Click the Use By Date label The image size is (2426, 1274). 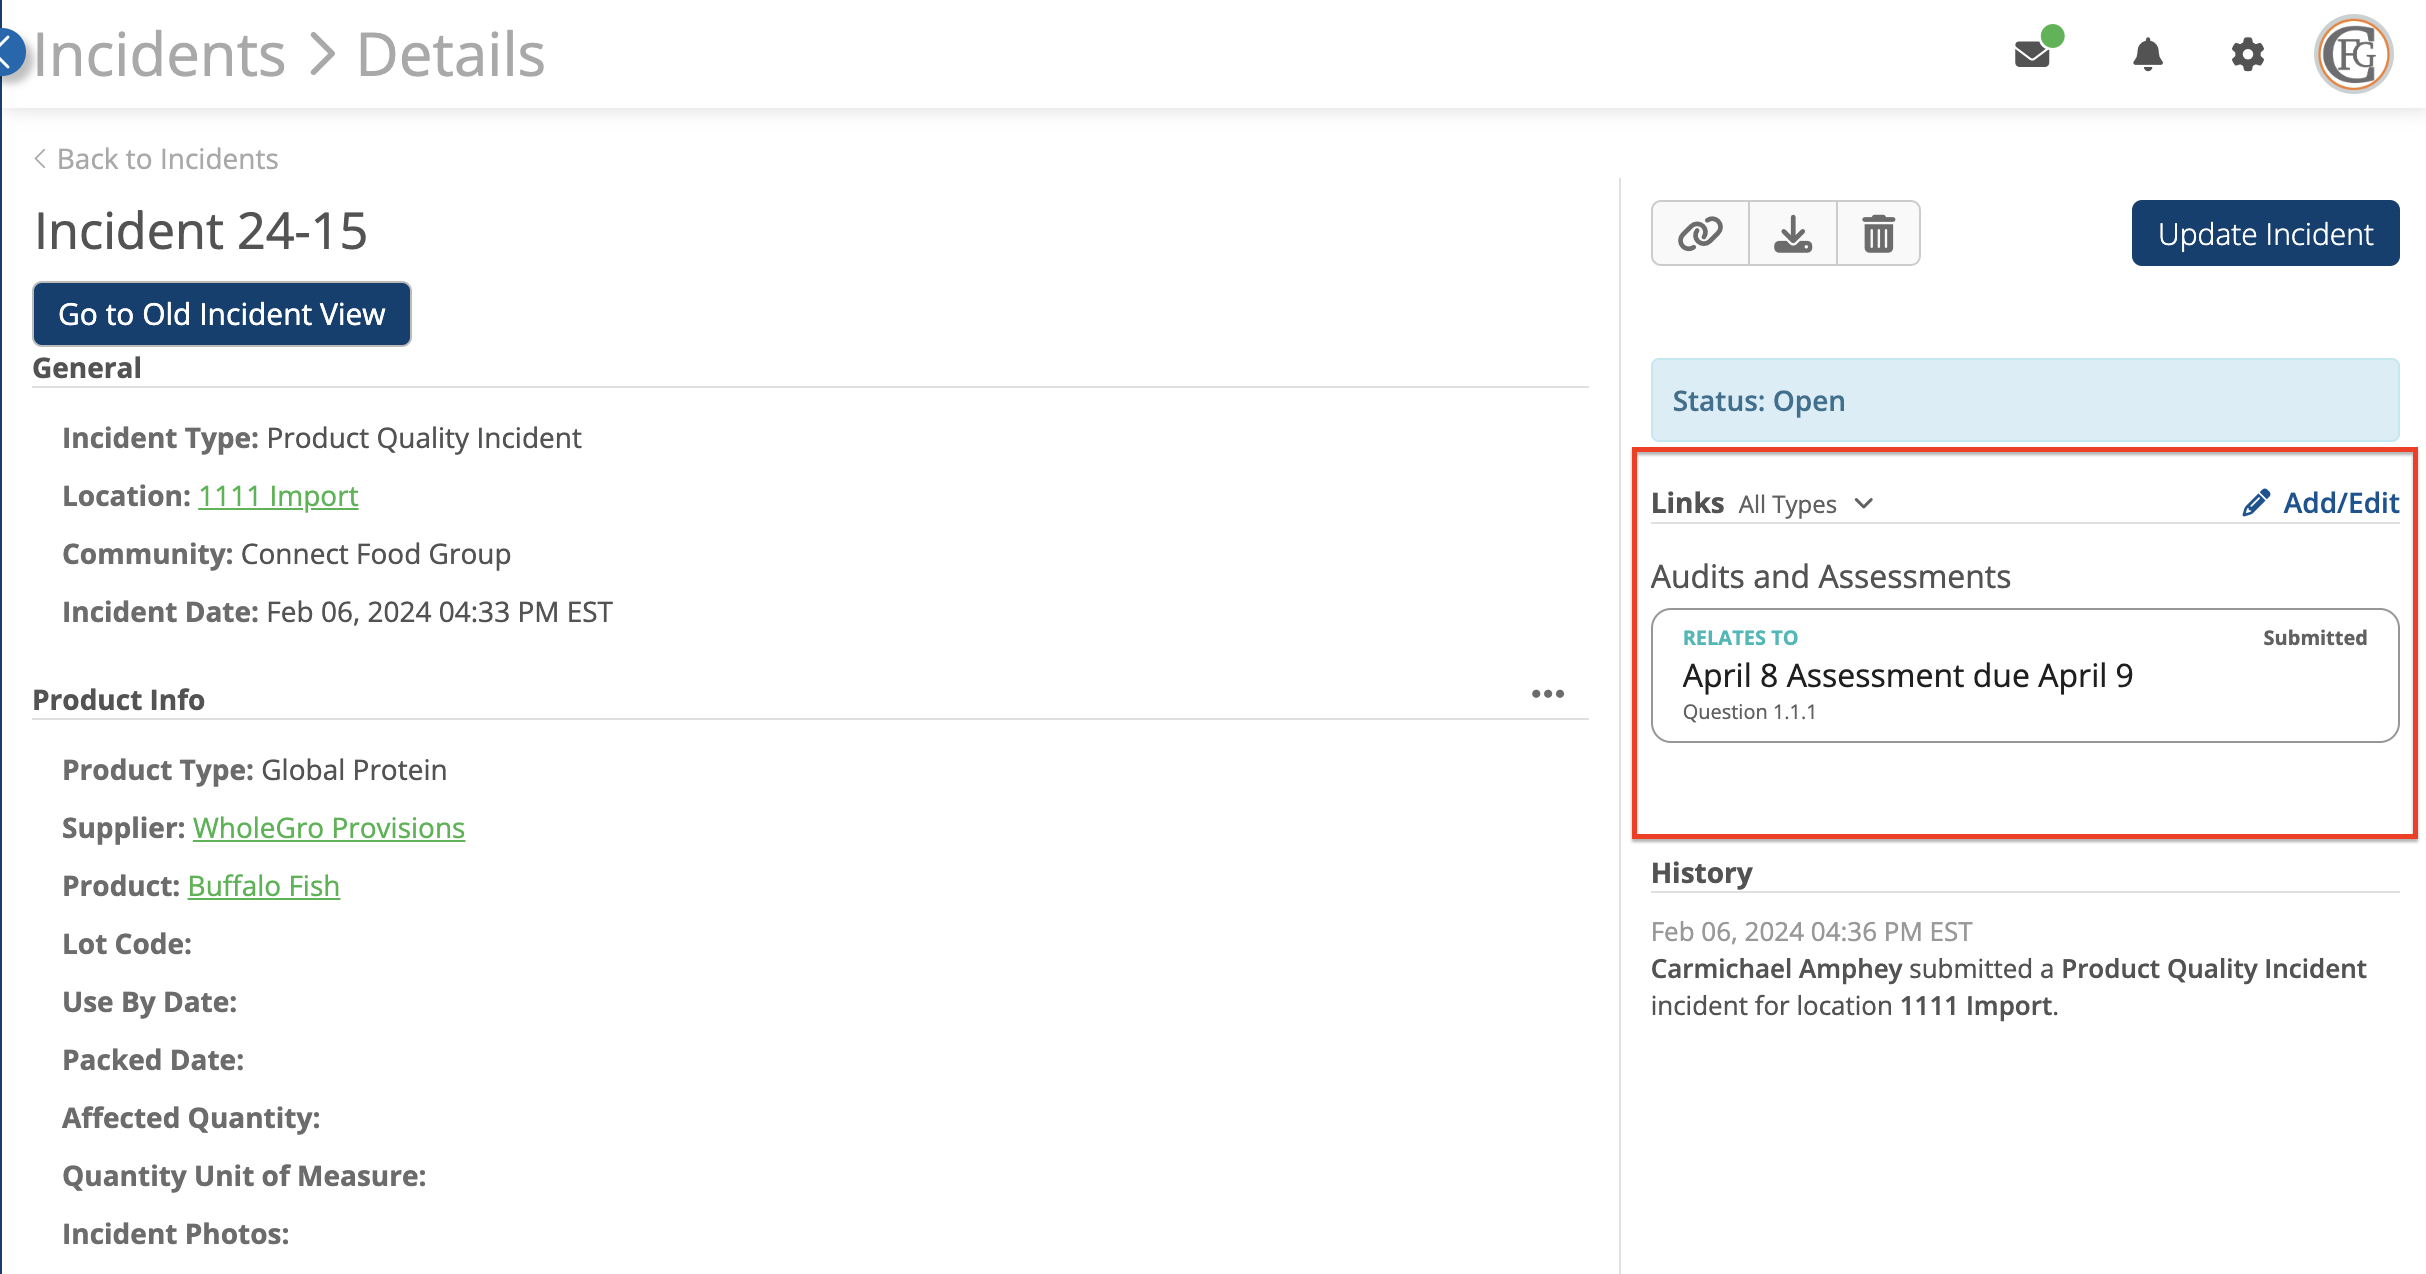pos(150,1002)
